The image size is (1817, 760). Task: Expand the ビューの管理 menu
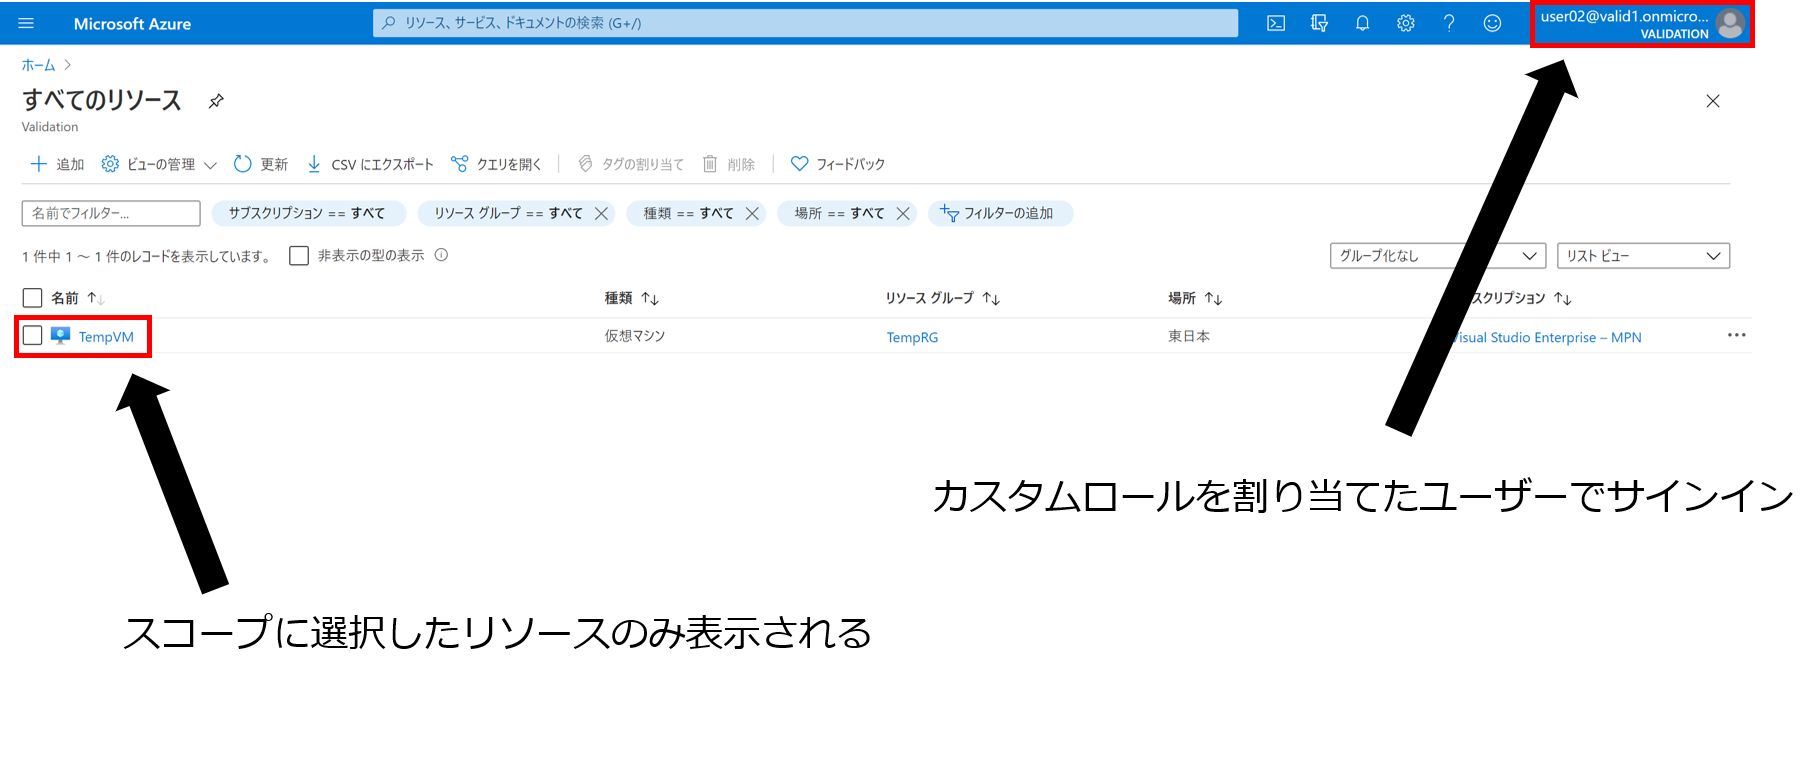click(x=159, y=164)
